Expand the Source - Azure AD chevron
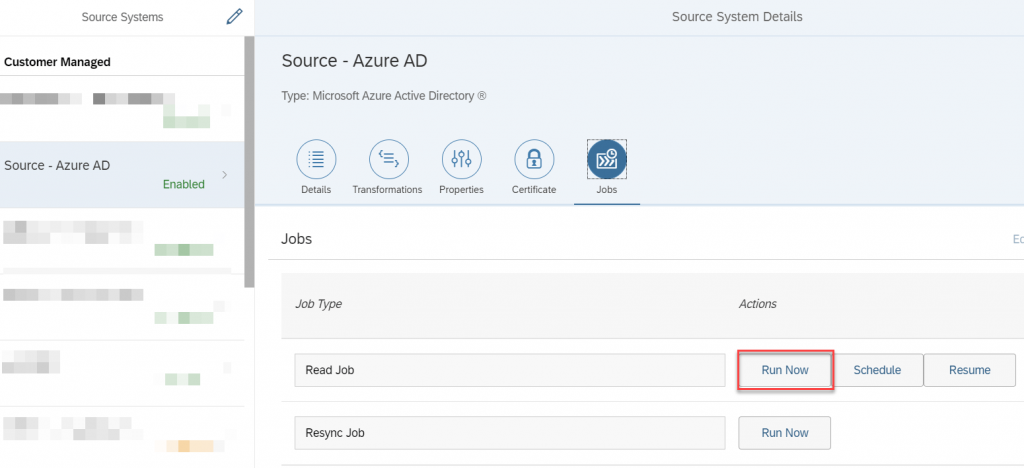This screenshot has height=468, width=1024. (x=225, y=175)
